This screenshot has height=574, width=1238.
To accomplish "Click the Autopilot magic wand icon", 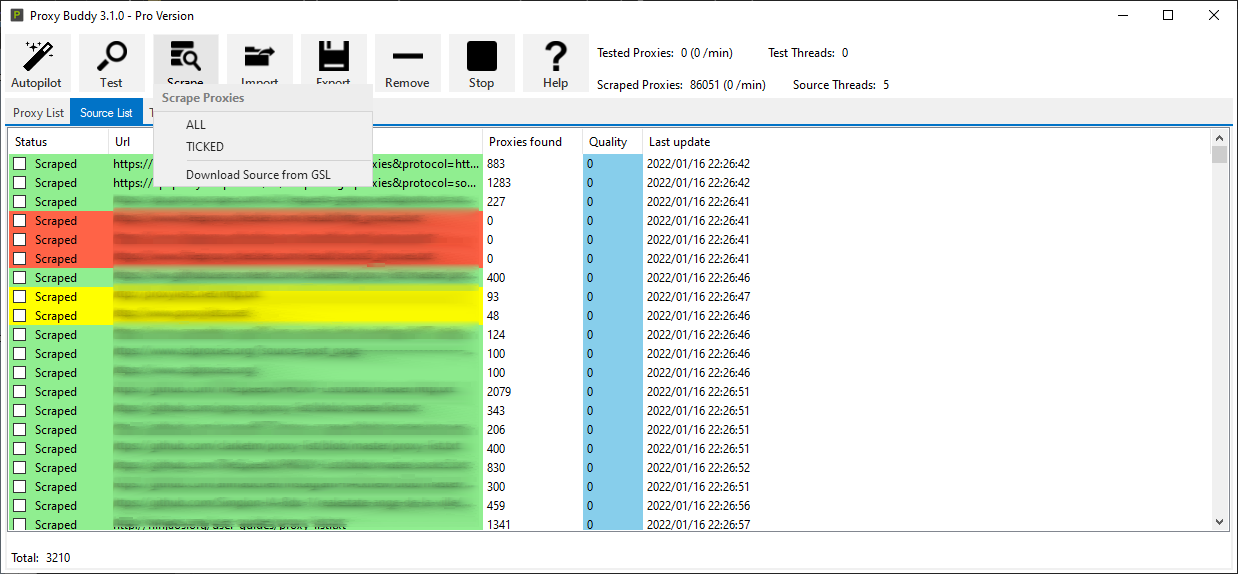I will pyautogui.click(x=38, y=56).
